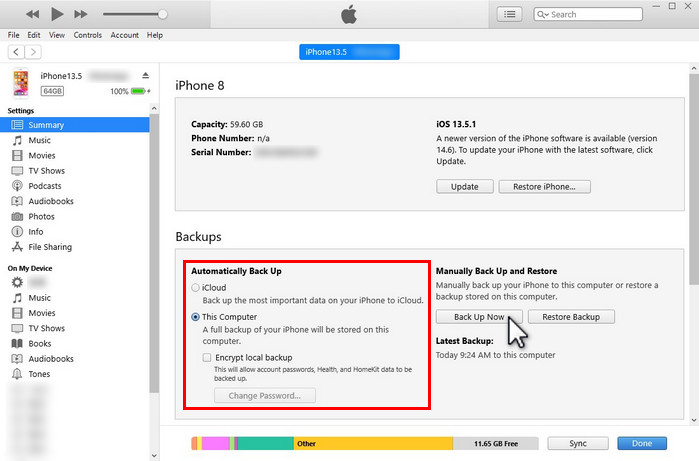This screenshot has height=461, width=699.
Task: Click the gear icon under On My Device
Action: (17, 282)
